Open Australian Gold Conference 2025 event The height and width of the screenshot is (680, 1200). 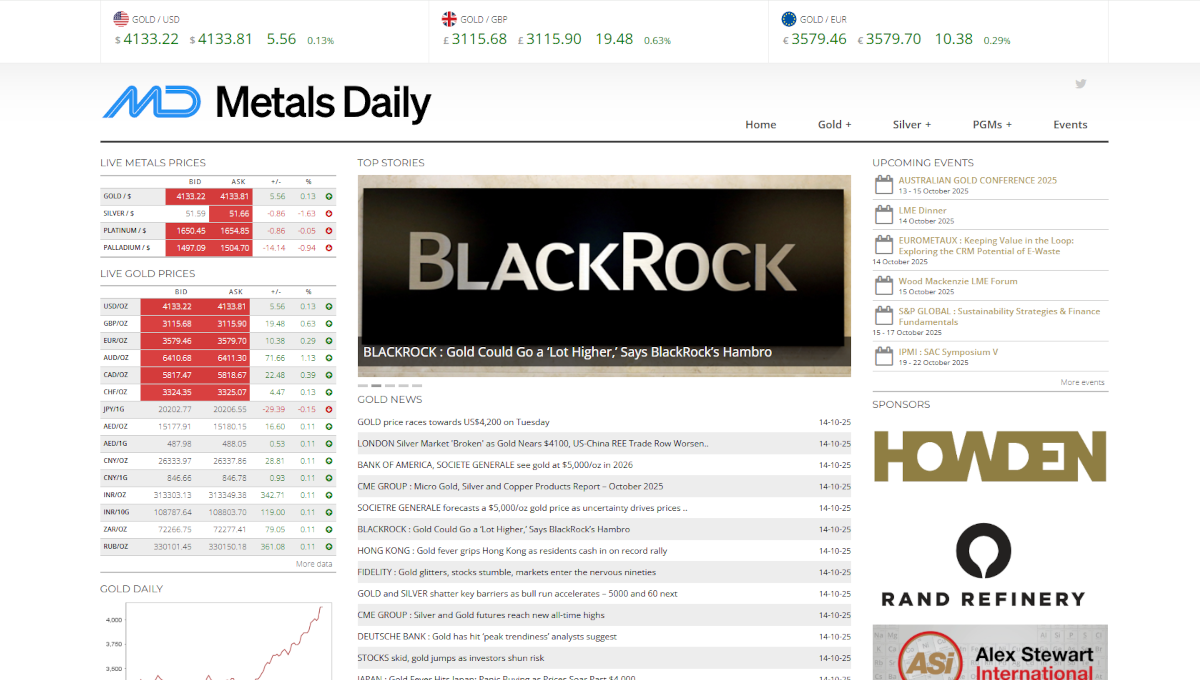pos(977,180)
